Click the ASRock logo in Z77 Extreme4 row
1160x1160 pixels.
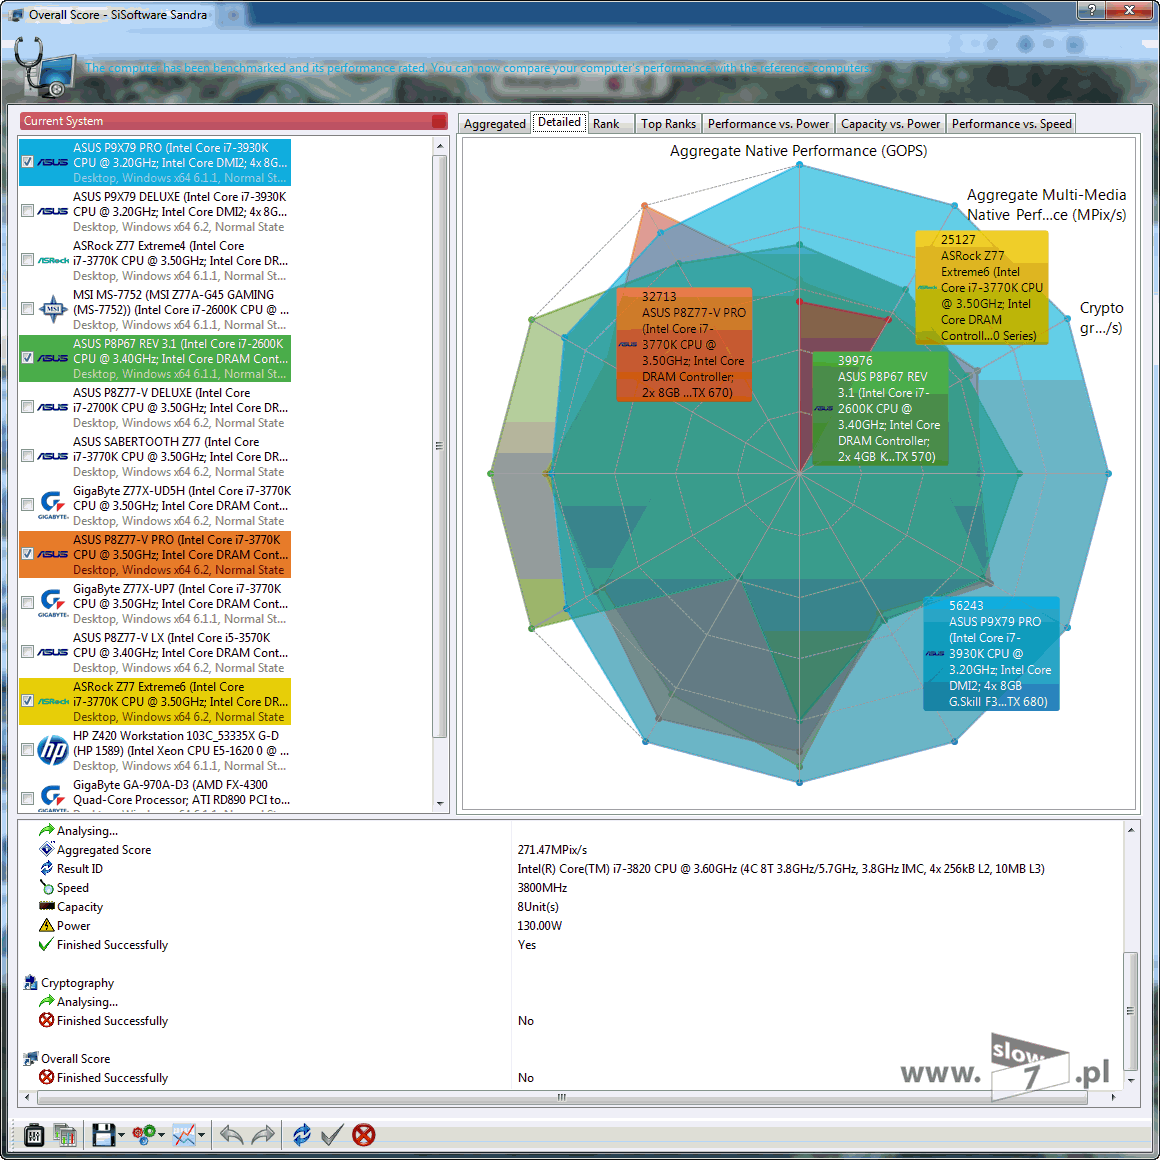53,260
